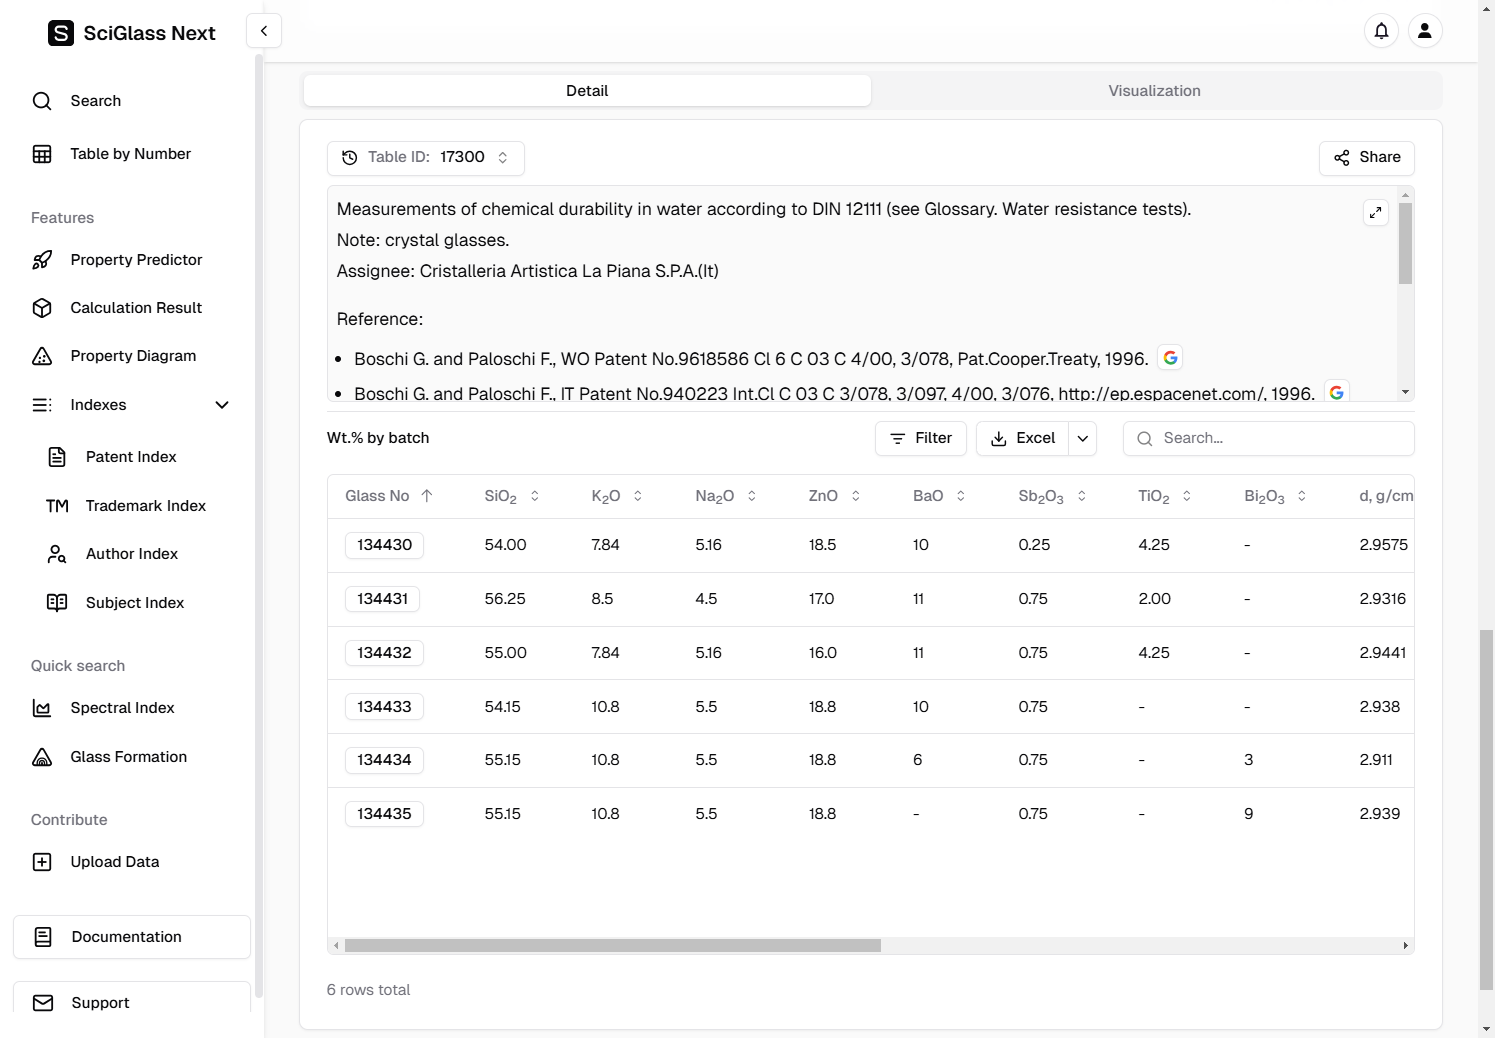Toggle sort order on Glass No column
1495x1038 pixels.
[427, 496]
